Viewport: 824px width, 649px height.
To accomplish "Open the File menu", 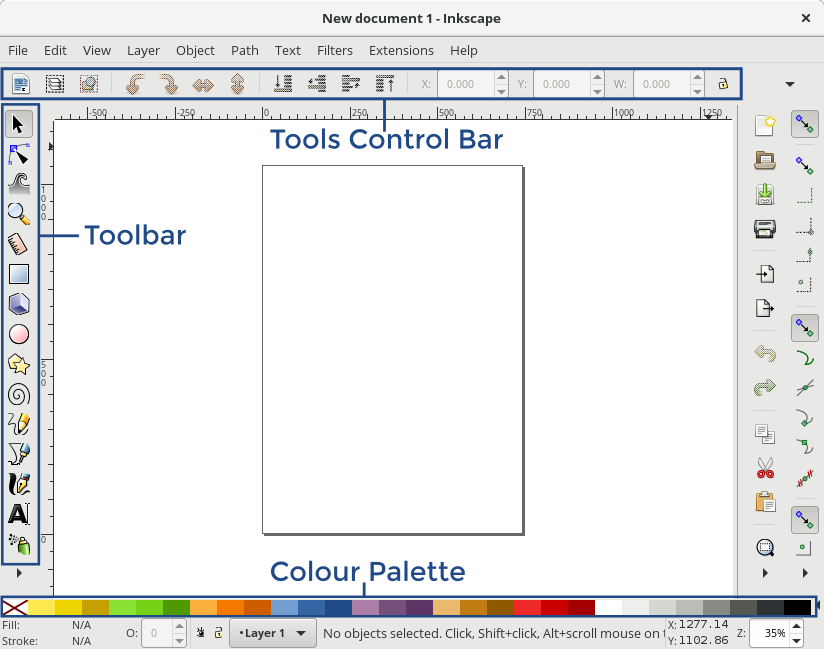I will pyautogui.click(x=17, y=50).
